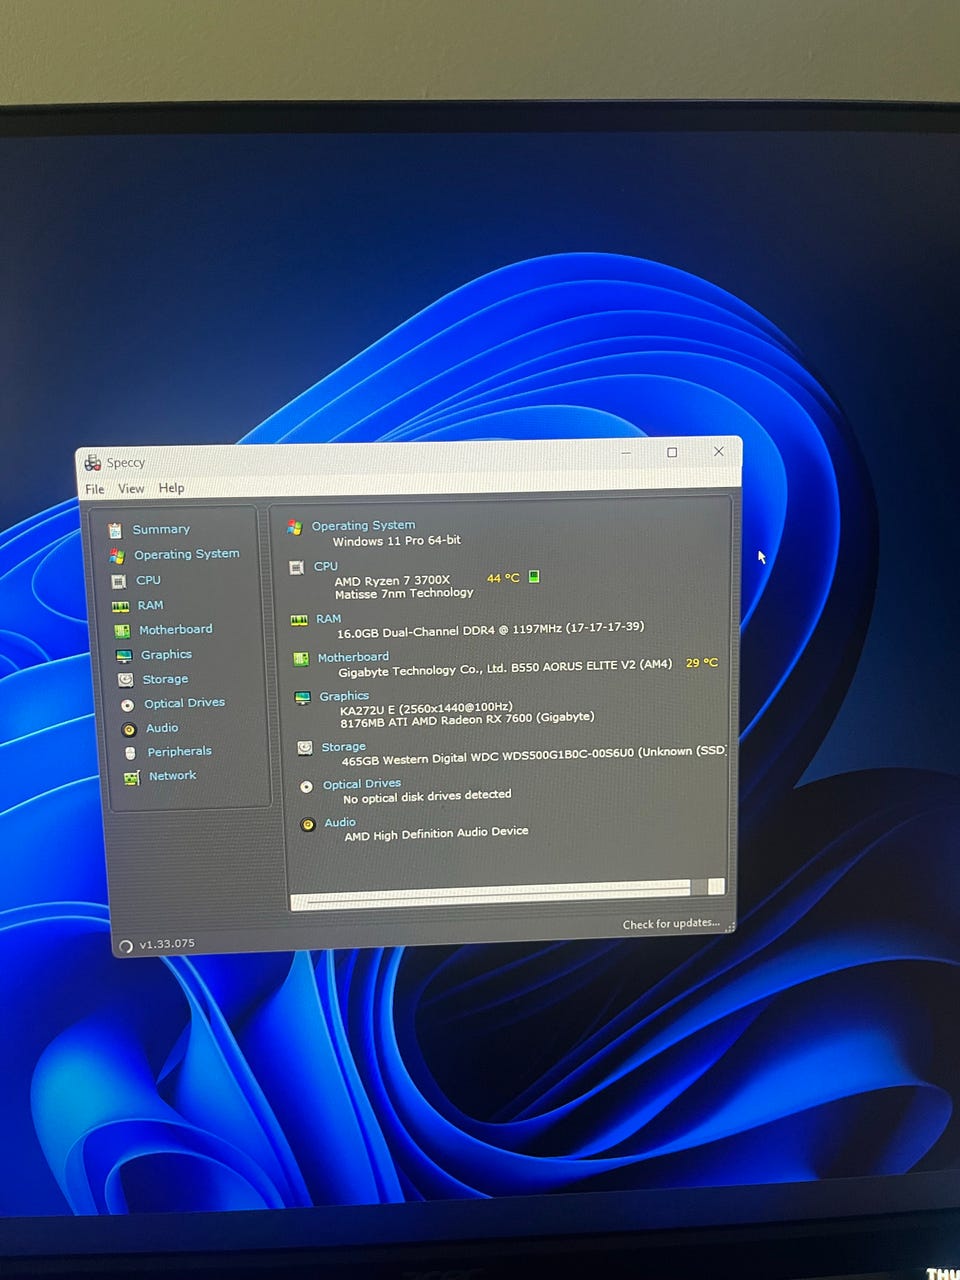Click the Graphics heading link in summary
The width and height of the screenshot is (960, 1280).
(344, 696)
